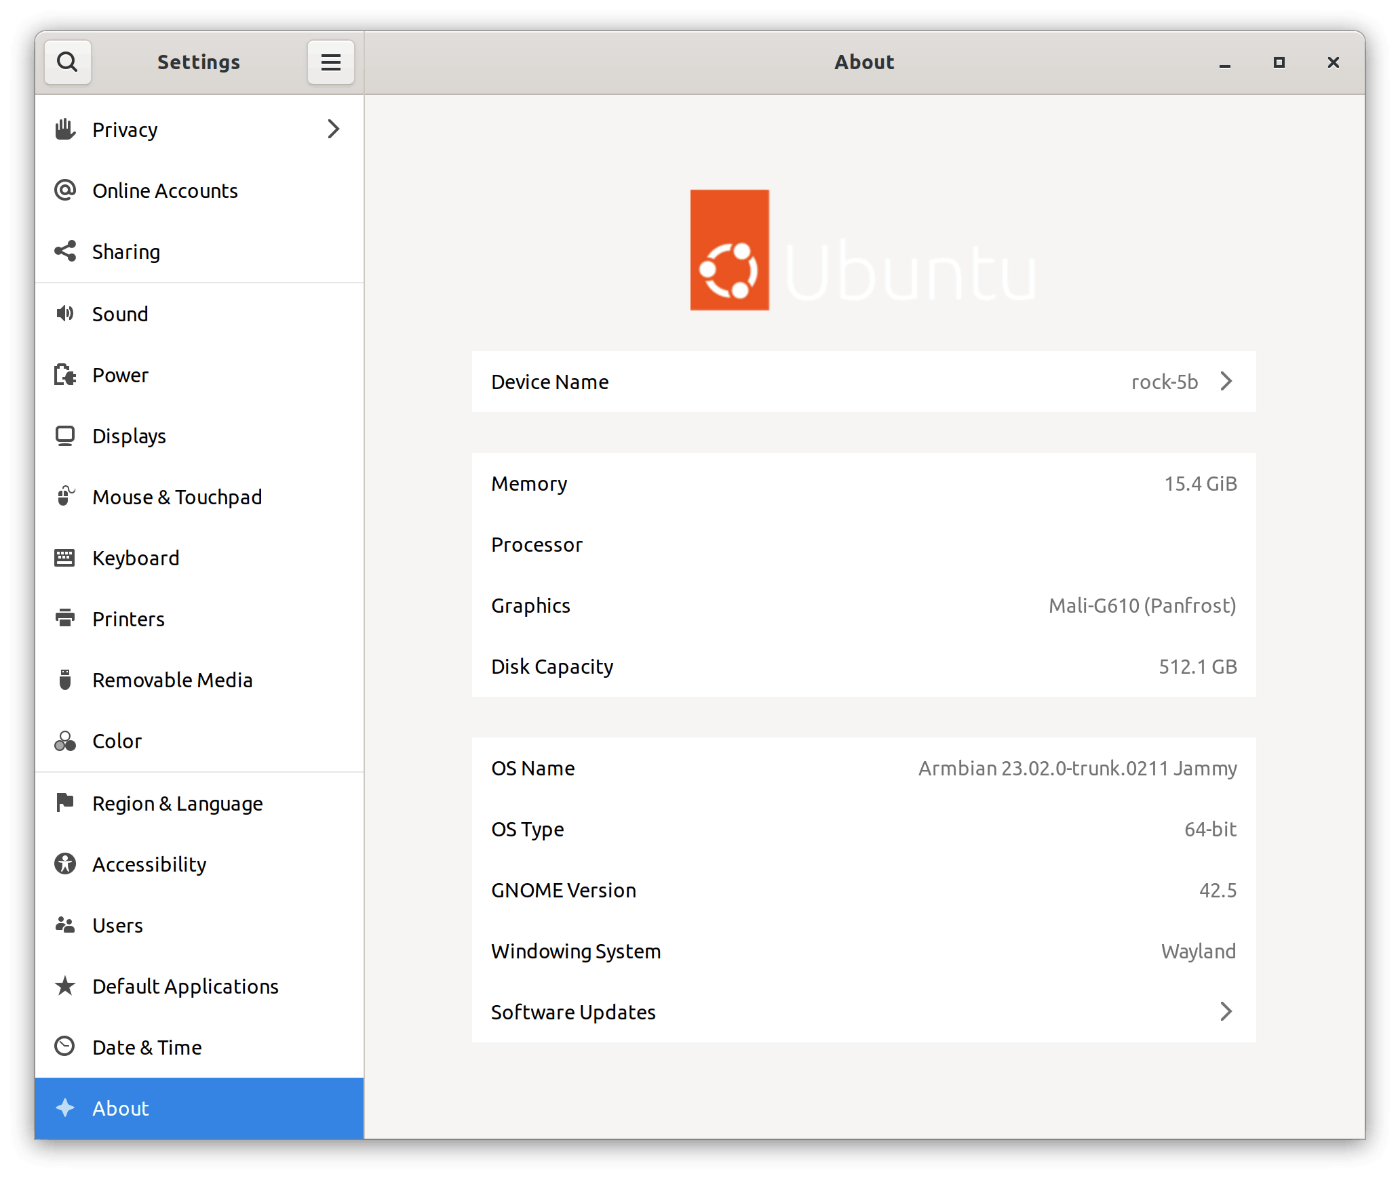Image resolution: width=1400 pixels, height=1178 pixels.
Task: Select Users in the sidebar
Action: point(199,925)
